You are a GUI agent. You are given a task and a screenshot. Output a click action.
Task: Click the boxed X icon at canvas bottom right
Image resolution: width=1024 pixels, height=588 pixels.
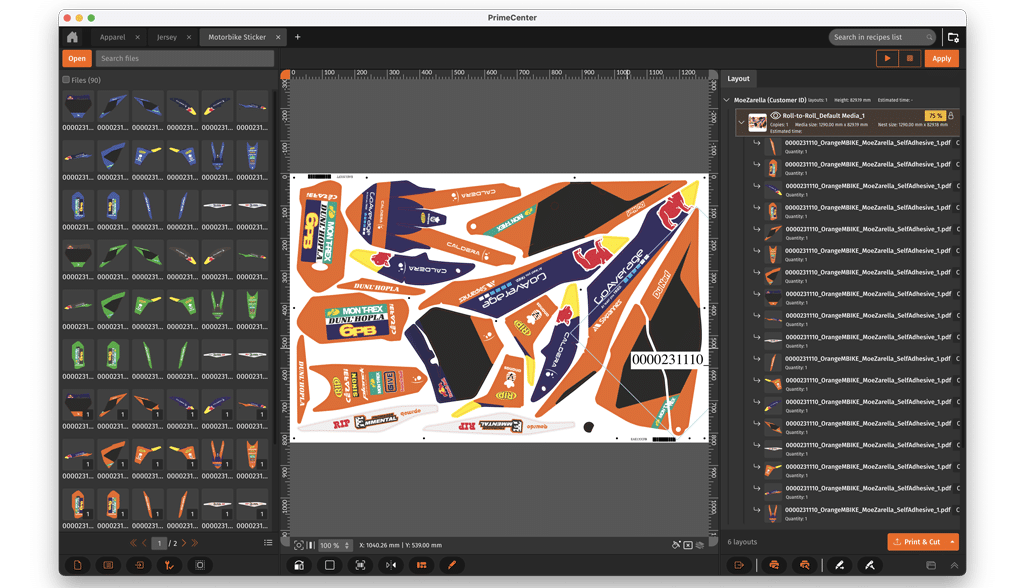point(688,545)
